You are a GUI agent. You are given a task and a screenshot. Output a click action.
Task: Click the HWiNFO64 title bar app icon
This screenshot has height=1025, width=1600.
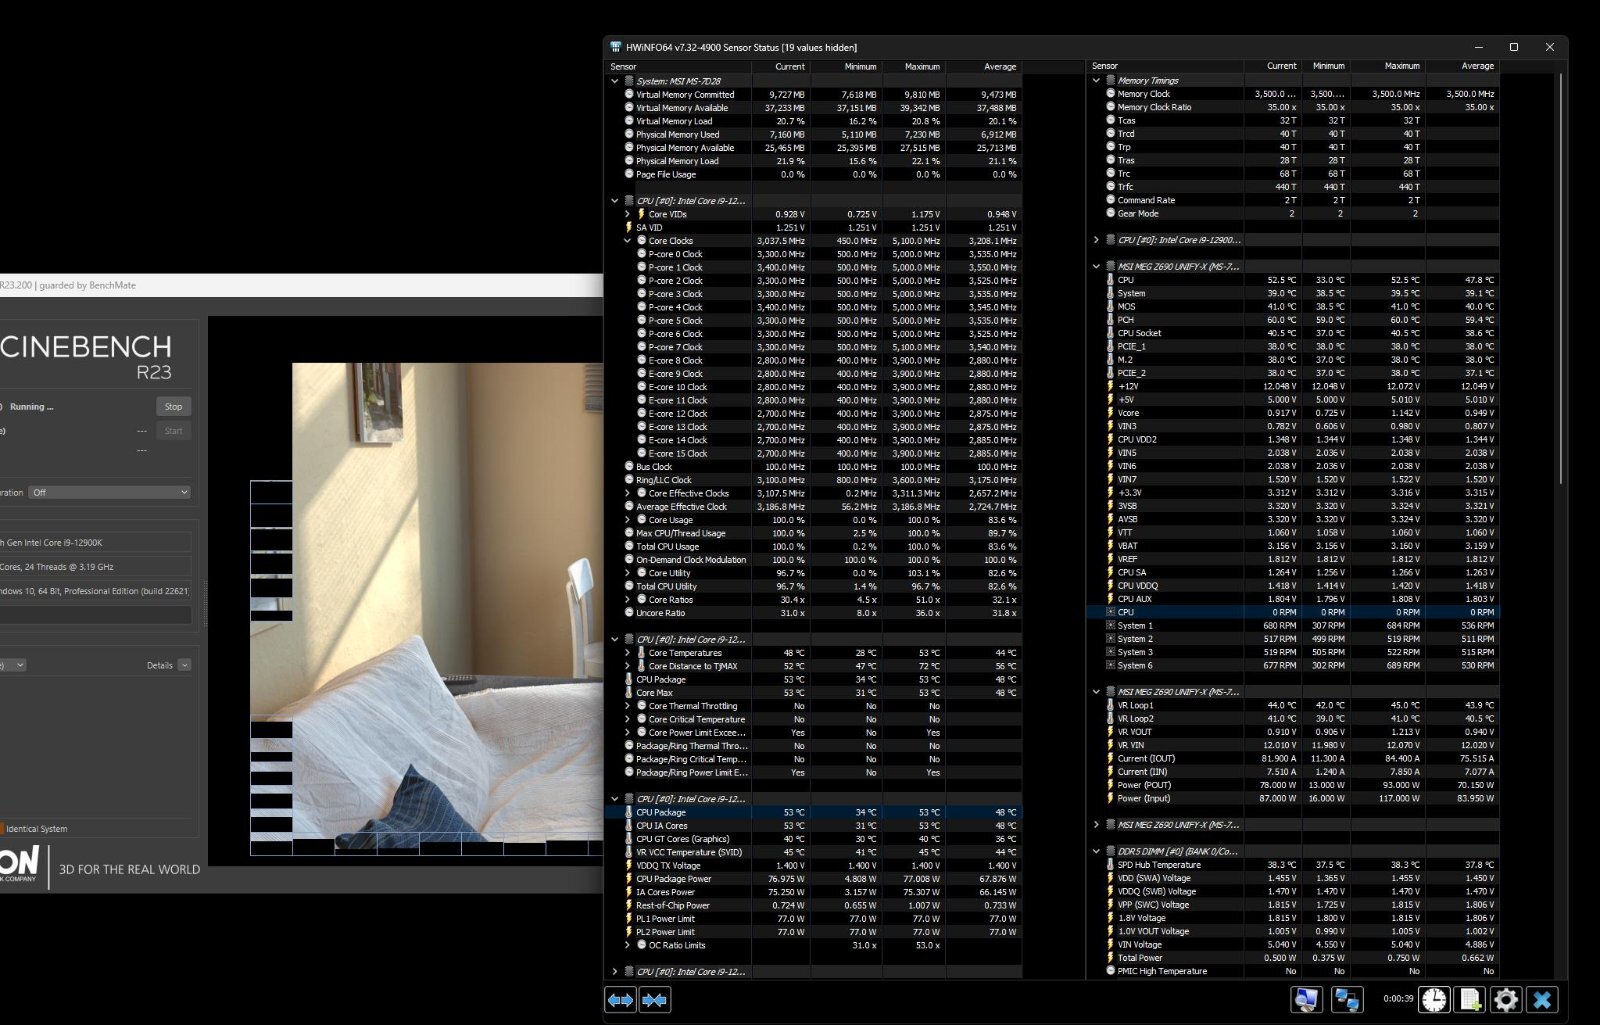pos(616,47)
